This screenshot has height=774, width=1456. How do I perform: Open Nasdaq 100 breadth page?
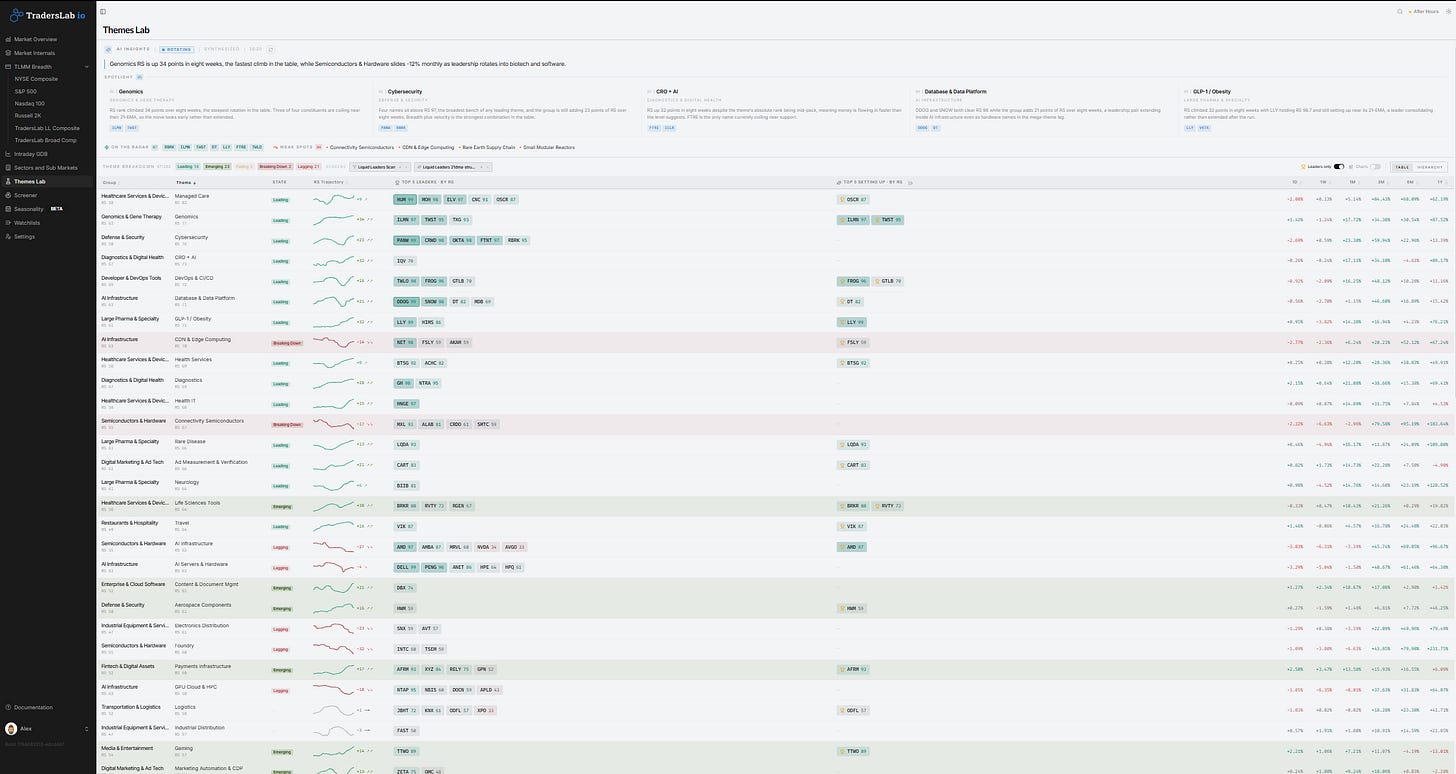[x=28, y=103]
